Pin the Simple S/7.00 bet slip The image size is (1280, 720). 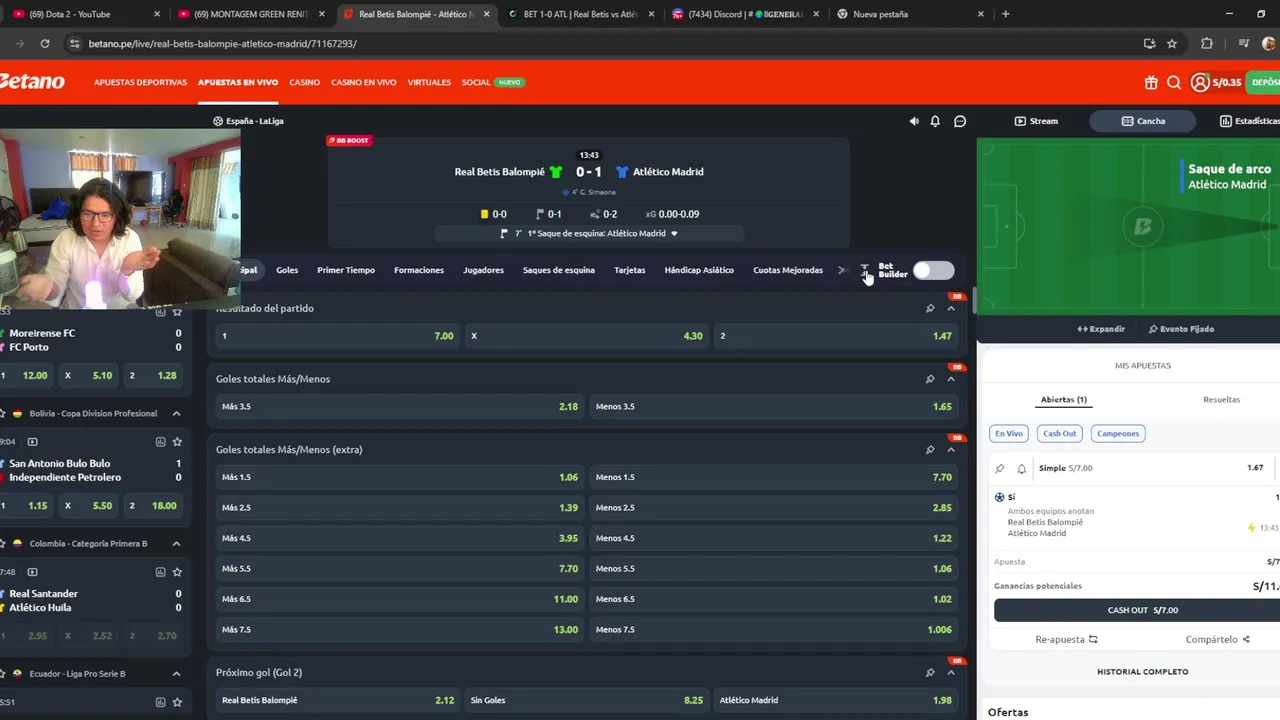tap(1000, 468)
